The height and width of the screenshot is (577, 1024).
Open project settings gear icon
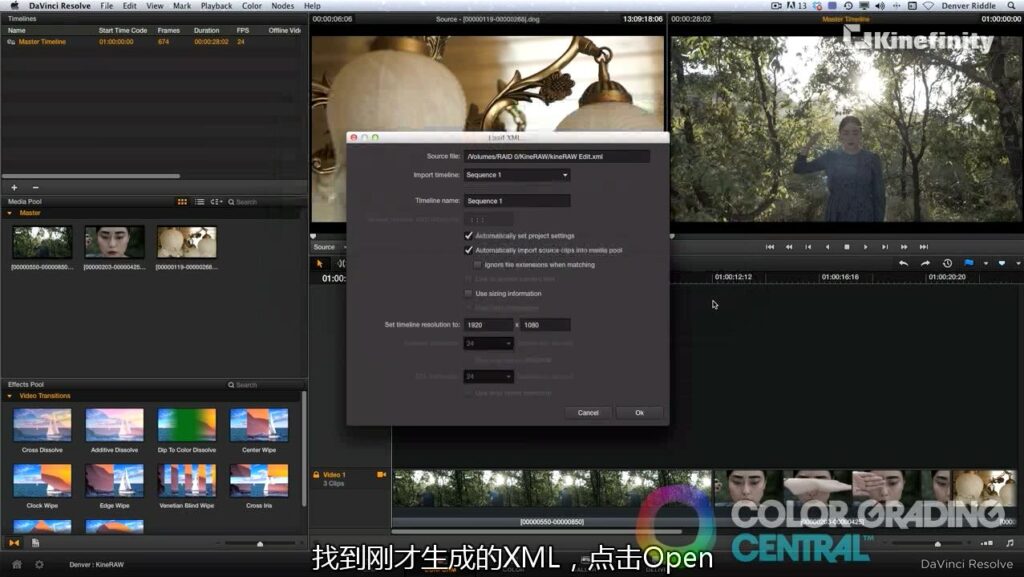(39, 564)
